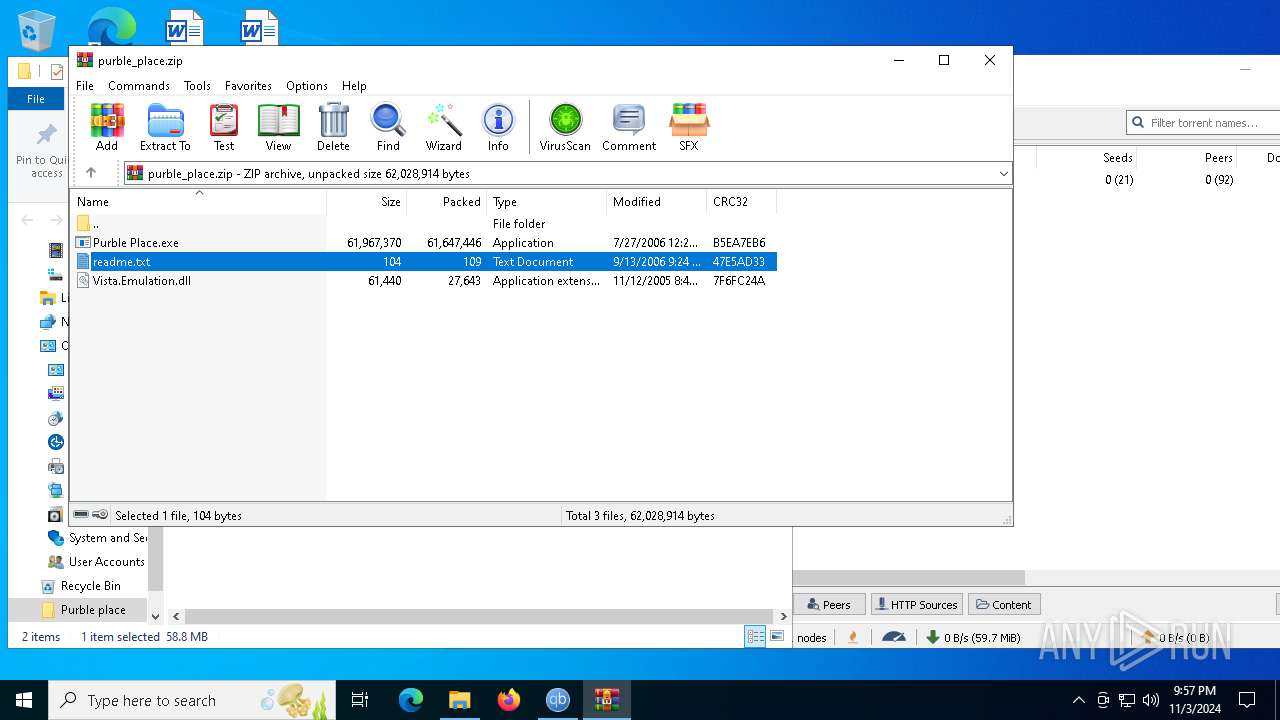
Task: Select the Purble Place.exe file
Action: point(136,243)
